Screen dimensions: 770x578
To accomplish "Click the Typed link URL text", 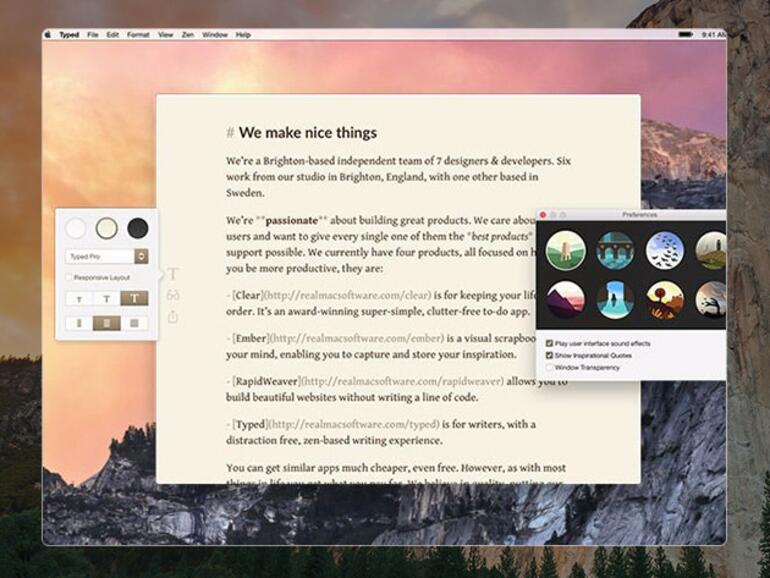I will (355, 424).
